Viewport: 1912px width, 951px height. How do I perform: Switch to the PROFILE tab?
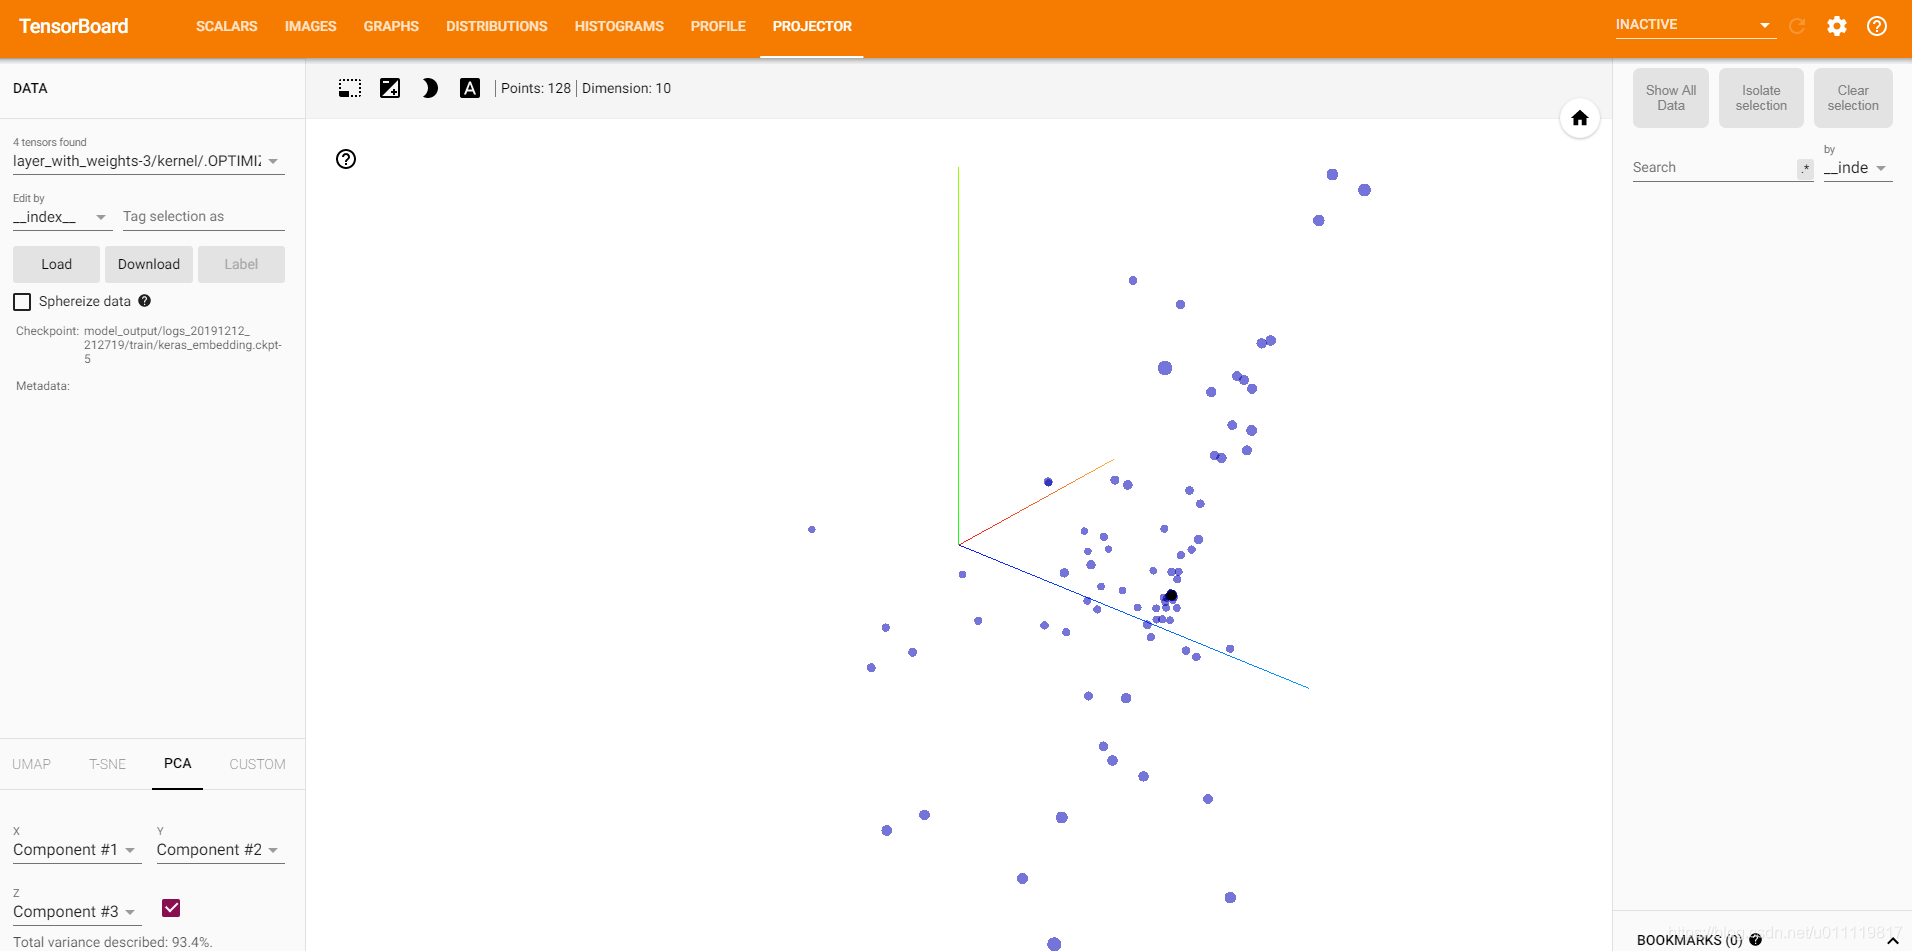(718, 27)
